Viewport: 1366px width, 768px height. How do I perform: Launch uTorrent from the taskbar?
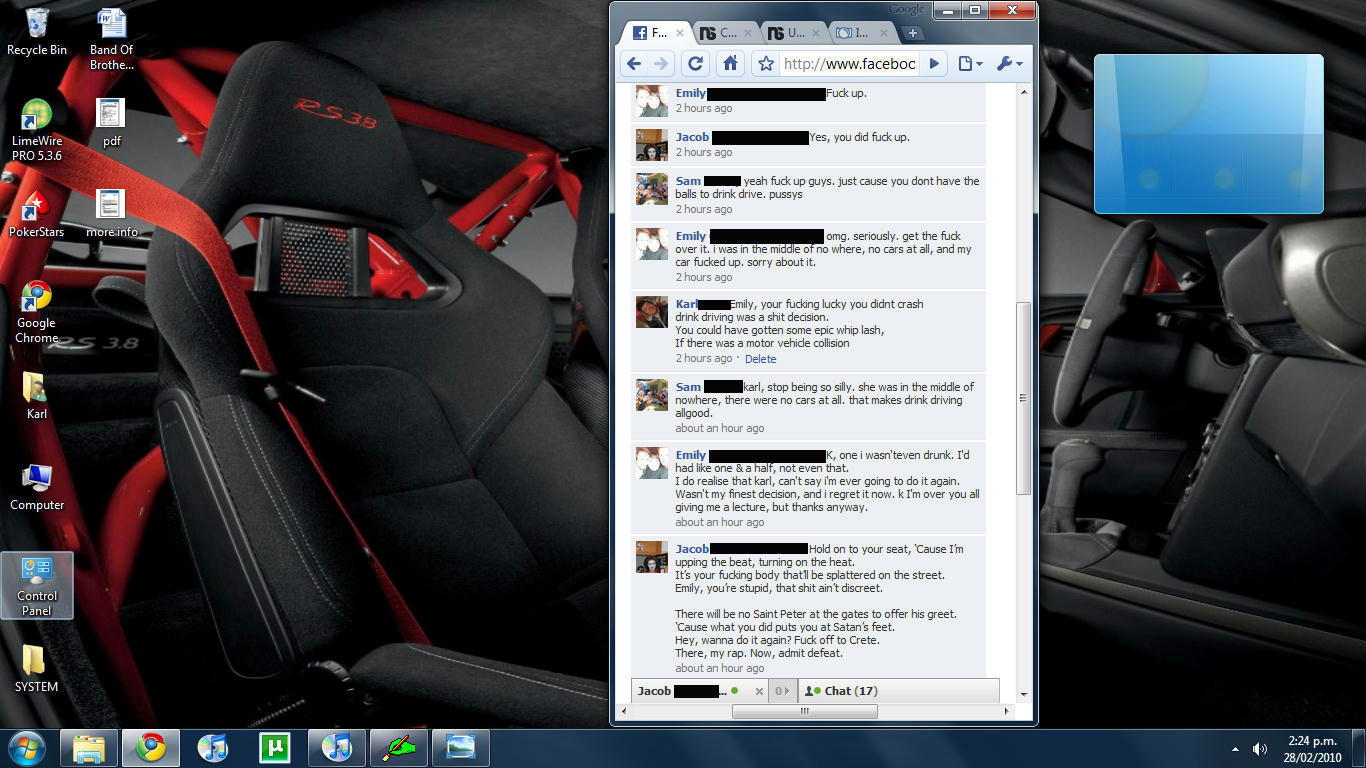coord(274,748)
